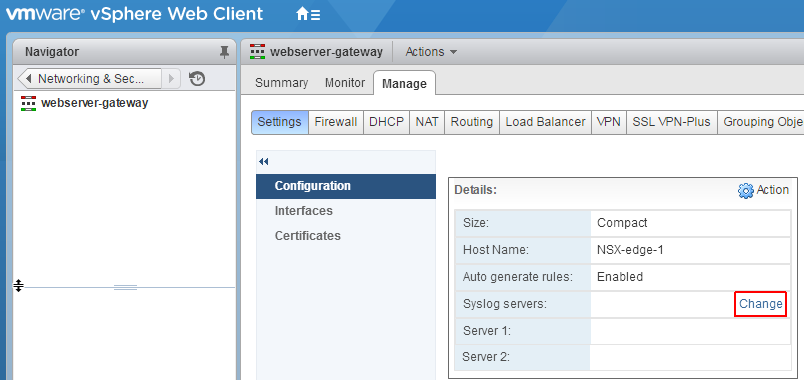Open the Load Balancer sub-tab

pos(546,122)
